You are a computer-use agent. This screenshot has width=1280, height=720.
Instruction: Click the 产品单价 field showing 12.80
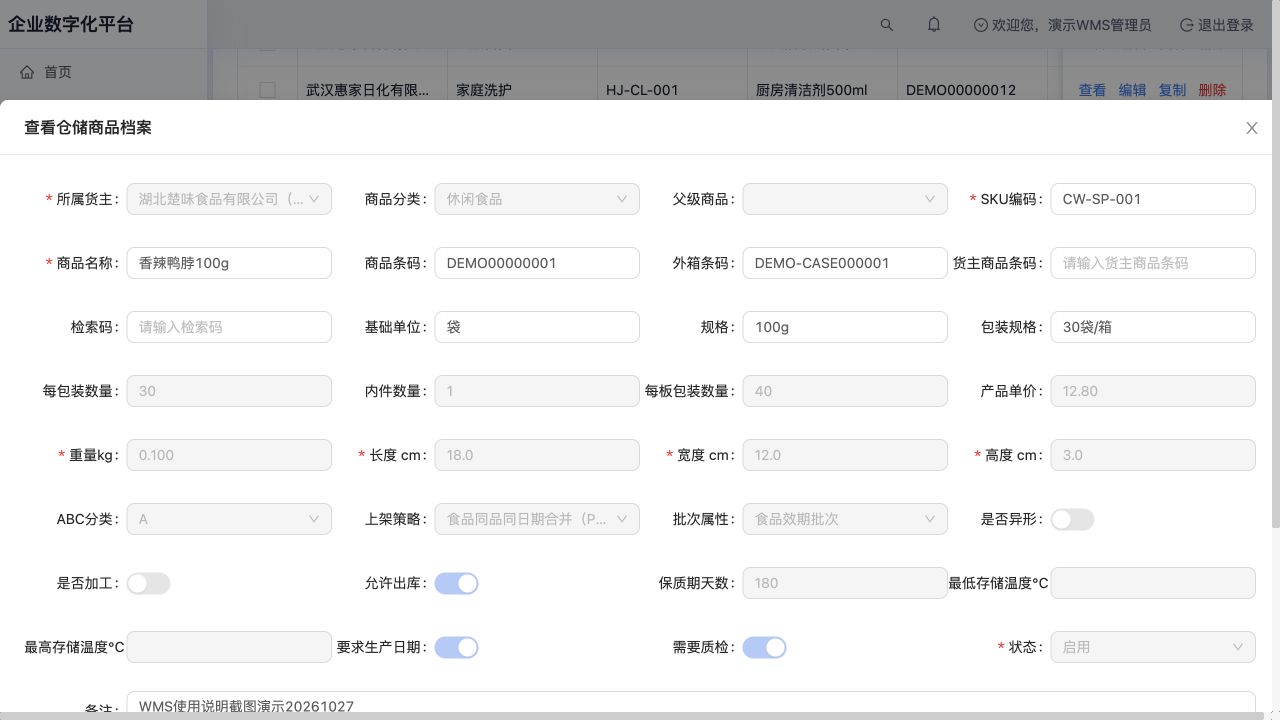[x=1153, y=391]
